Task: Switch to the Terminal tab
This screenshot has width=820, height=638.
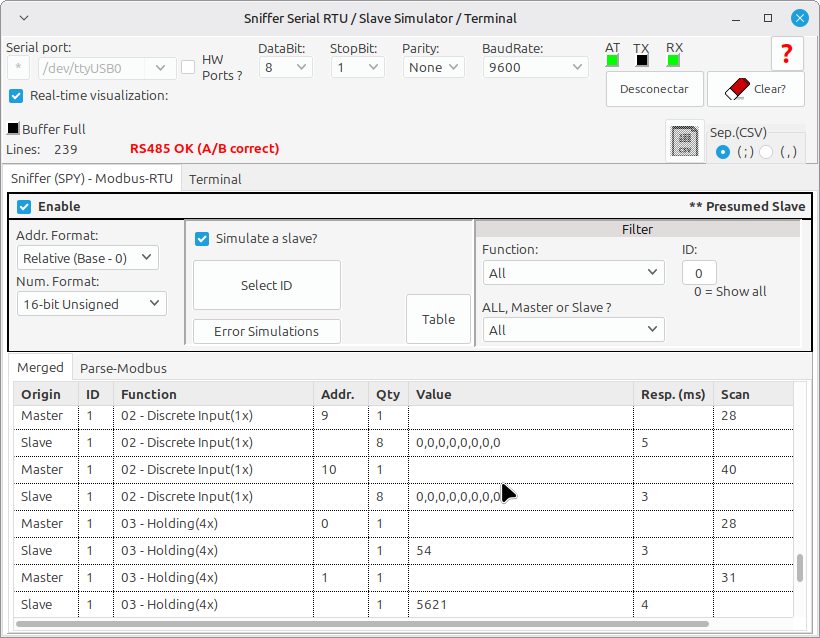Action: point(215,179)
